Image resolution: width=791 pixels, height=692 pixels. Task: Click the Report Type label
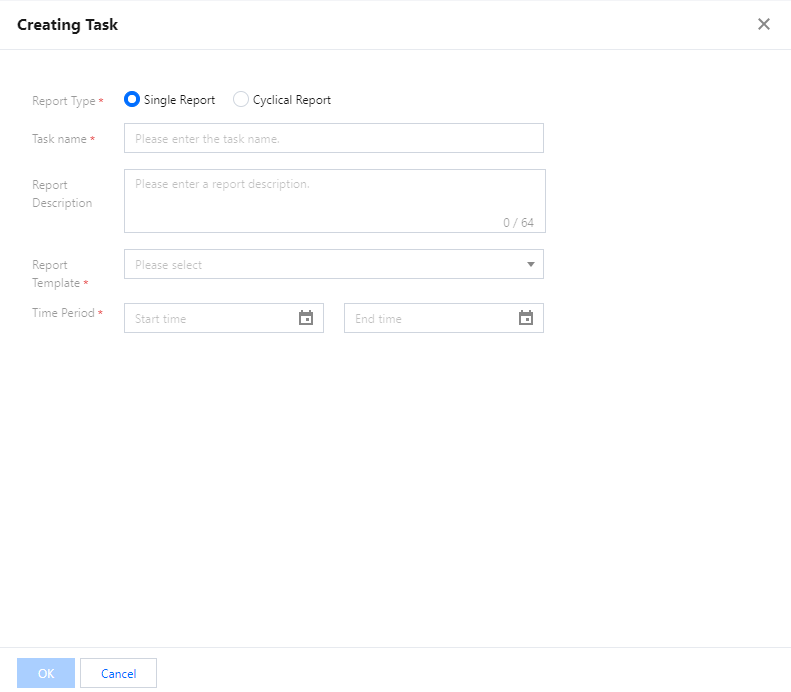pos(64,101)
